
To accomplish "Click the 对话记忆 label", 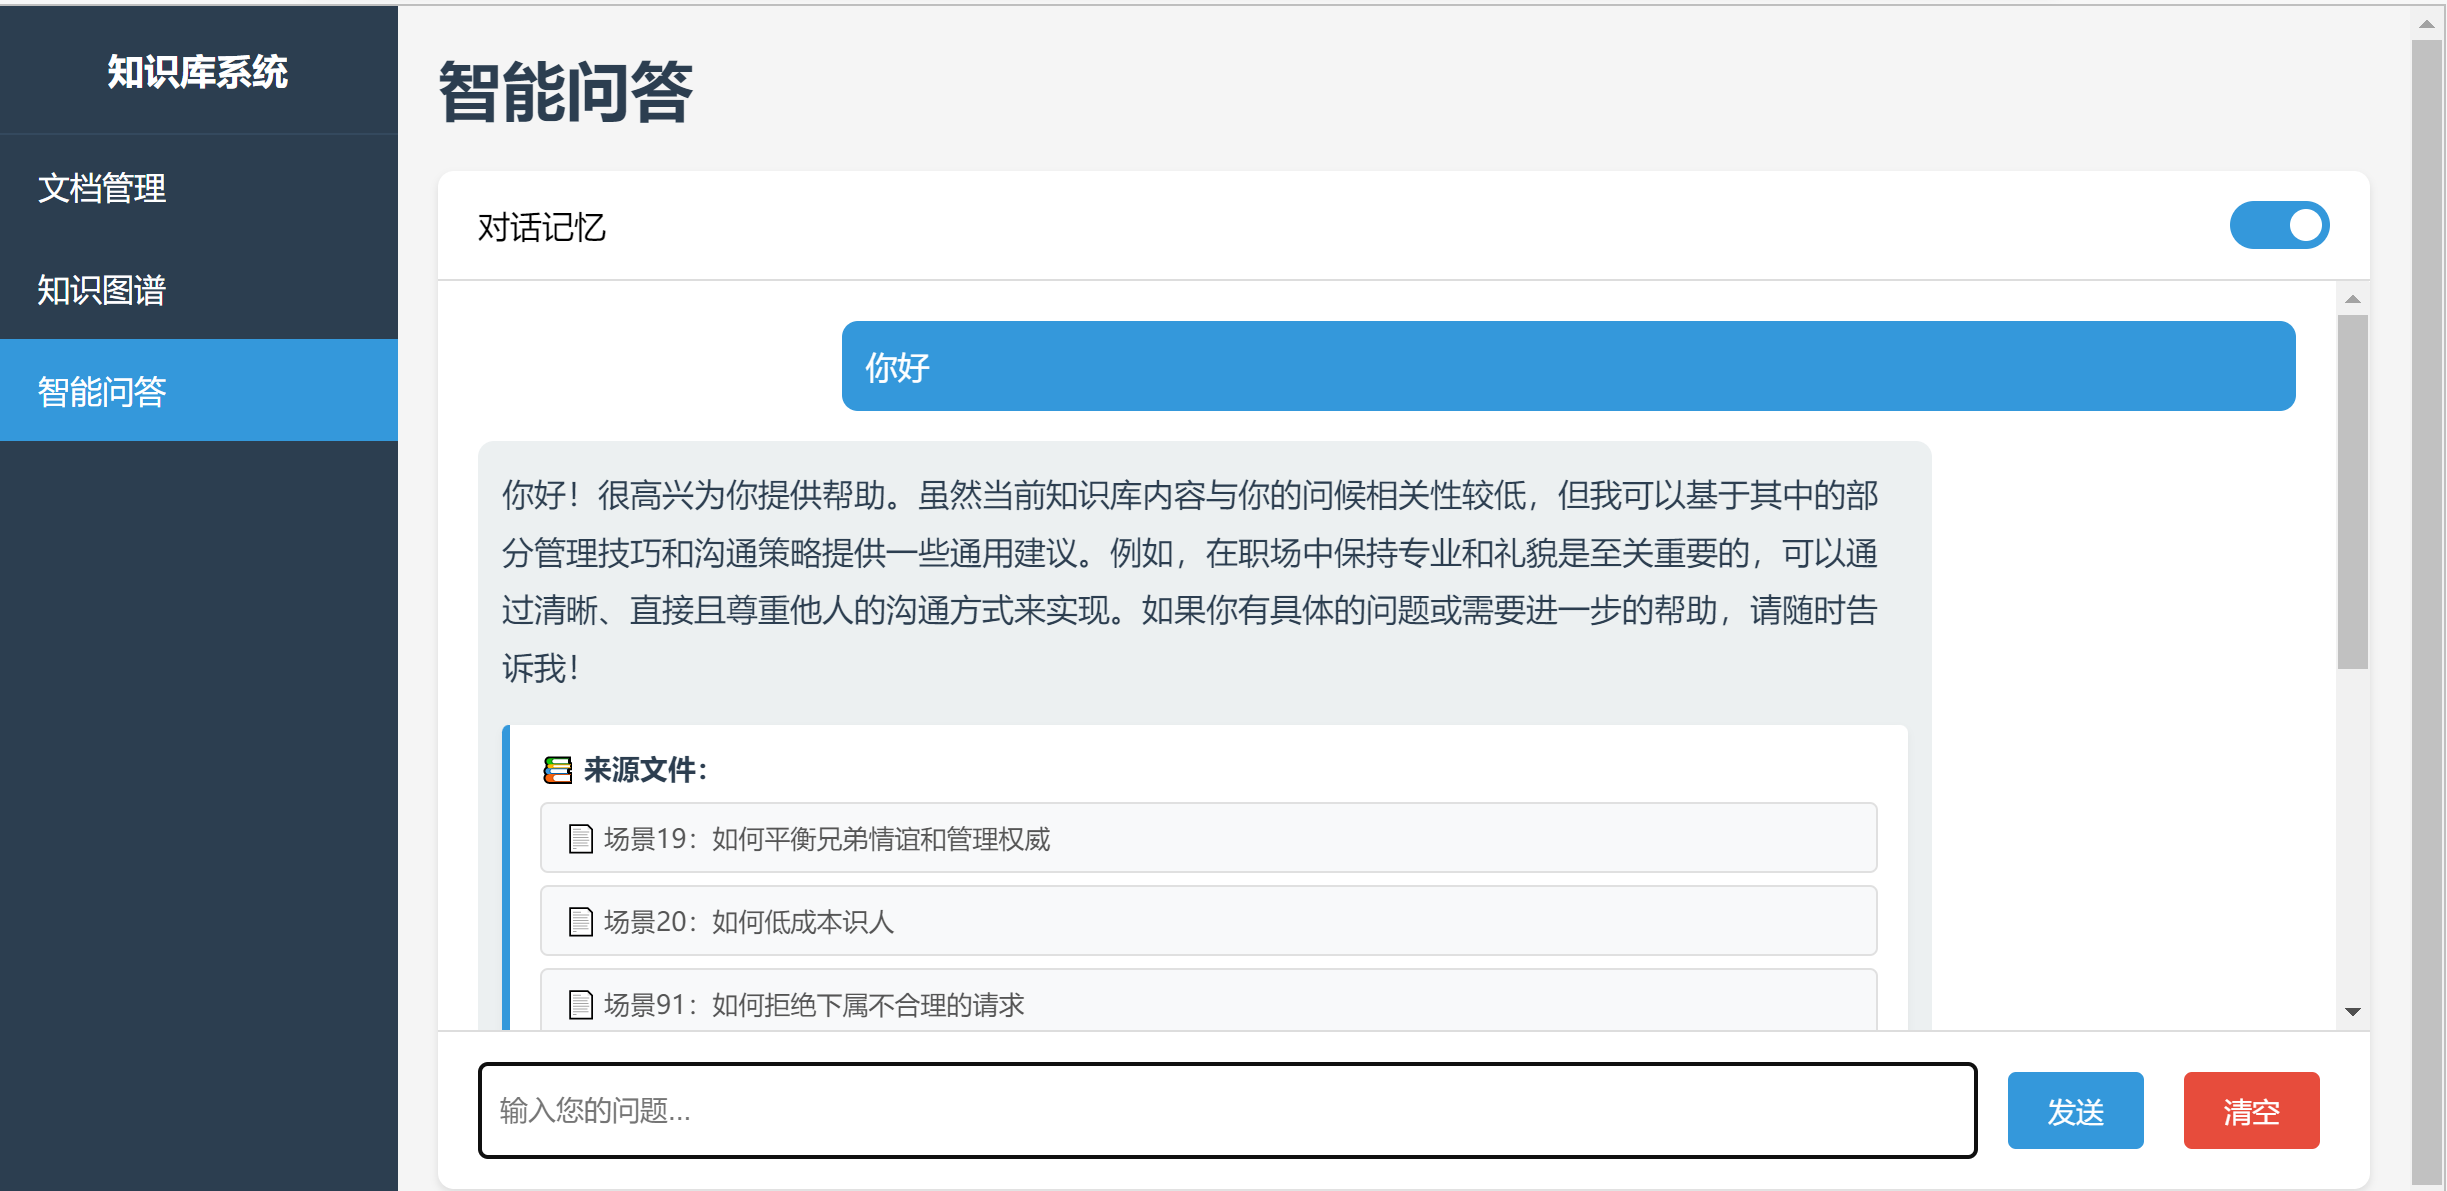I will [x=542, y=227].
